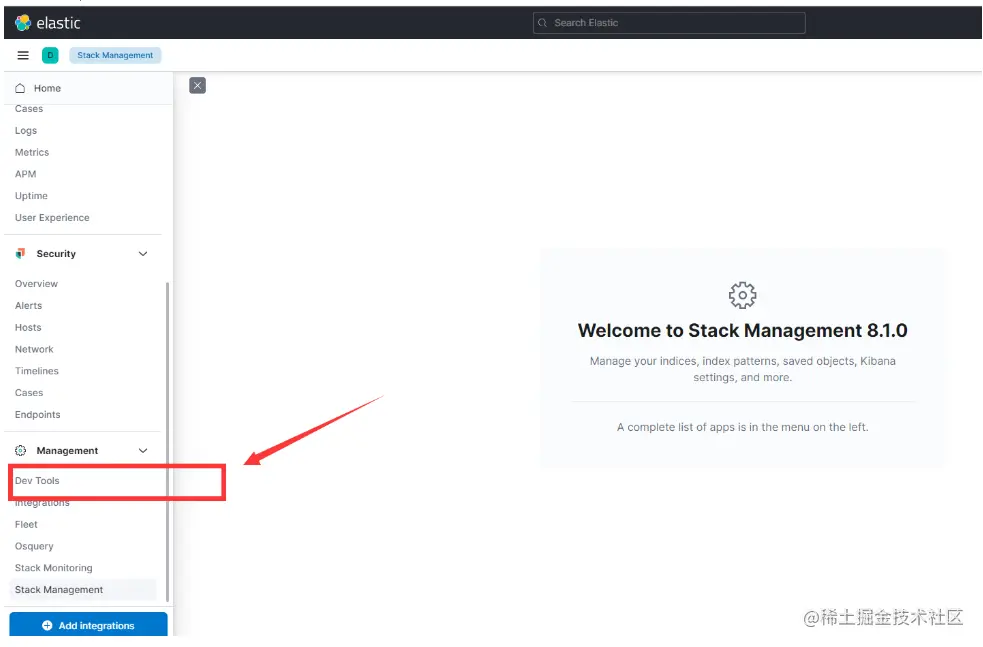This screenshot has height=647, width=983.
Task: Open User Experience in the sidebar
Action: click(52, 218)
